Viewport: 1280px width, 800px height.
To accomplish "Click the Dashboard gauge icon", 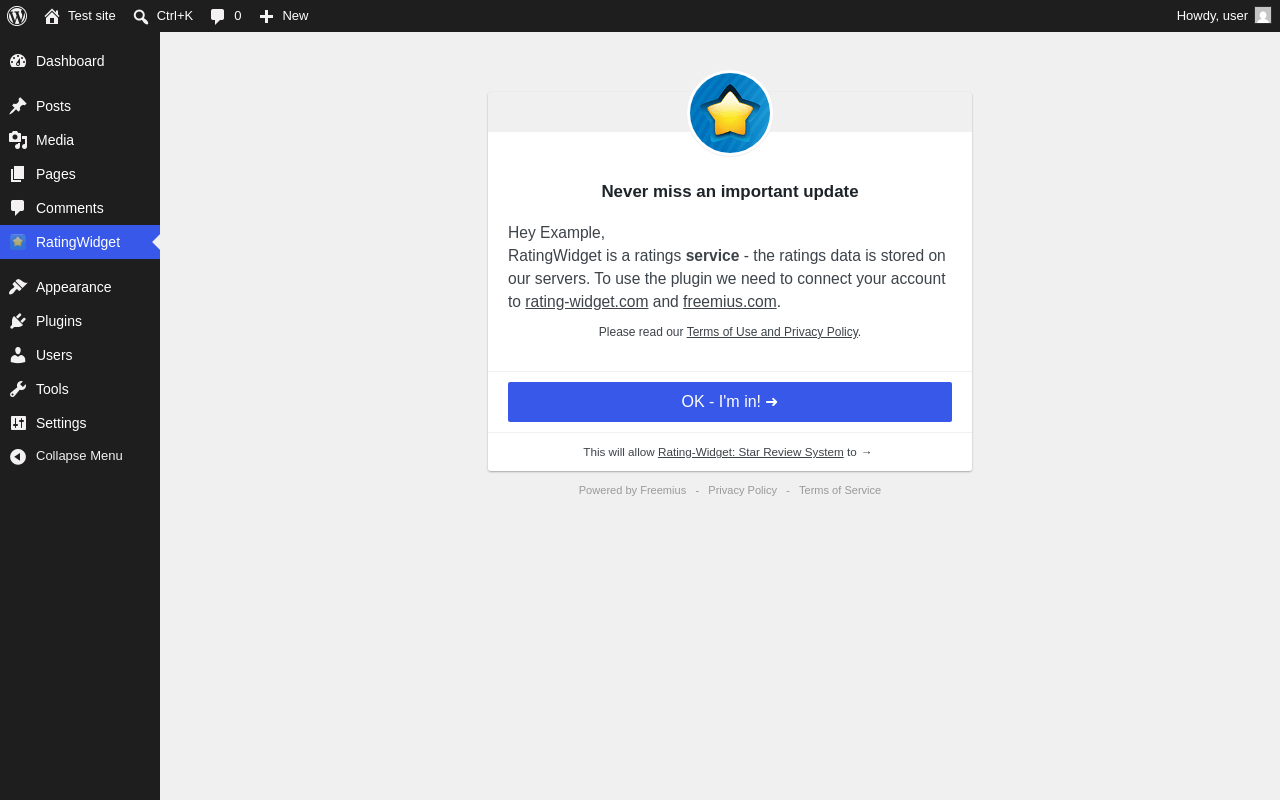I will 18,61.
